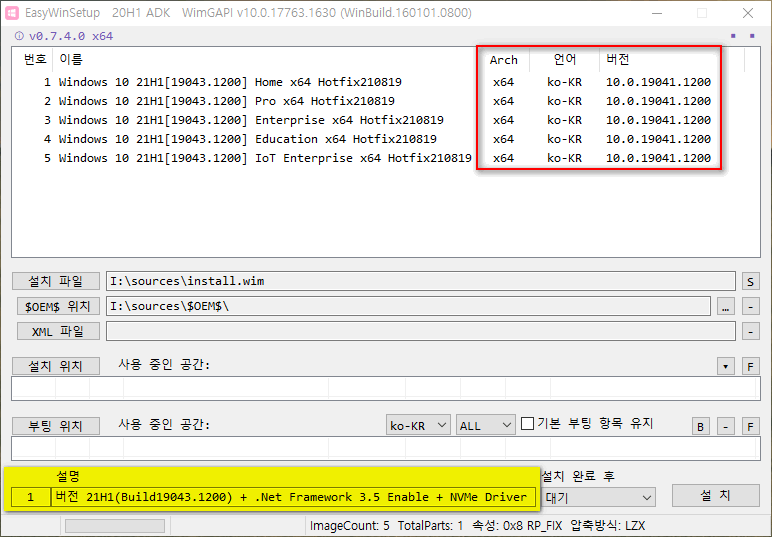Click the install.wim path input field
Screen dimensions: 772x537
pyautogui.click(x=420, y=281)
